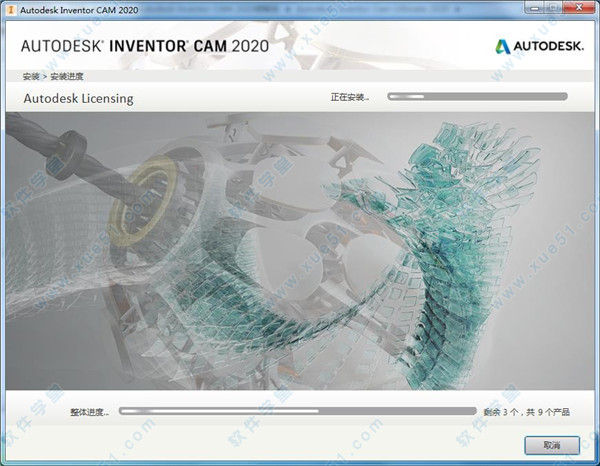Click the splash artwork image
This screenshot has width=600, height=466.
point(300,251)
